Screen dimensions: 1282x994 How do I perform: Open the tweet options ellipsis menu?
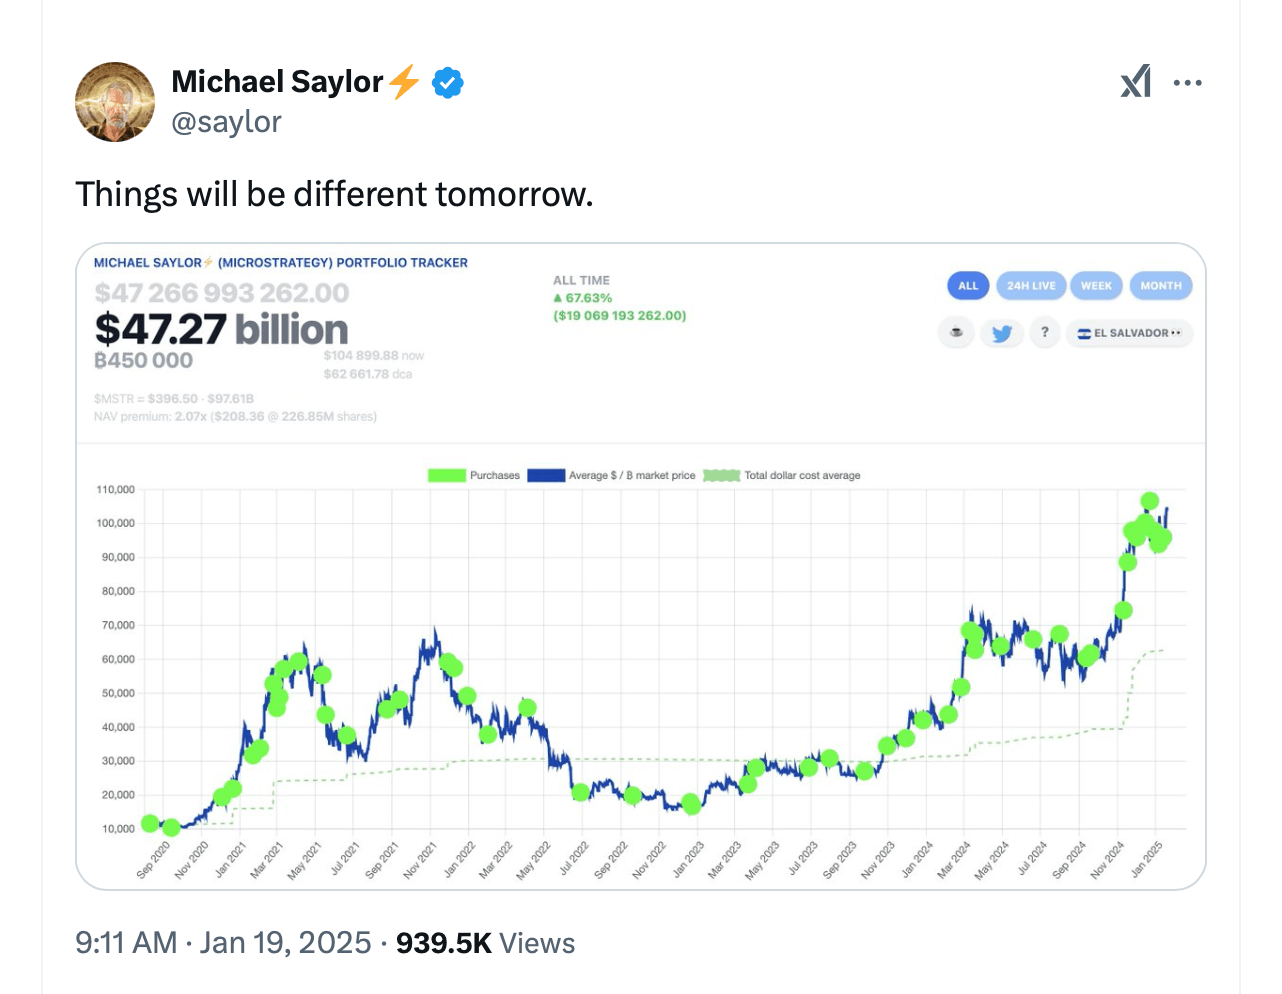coord(1188,80)
